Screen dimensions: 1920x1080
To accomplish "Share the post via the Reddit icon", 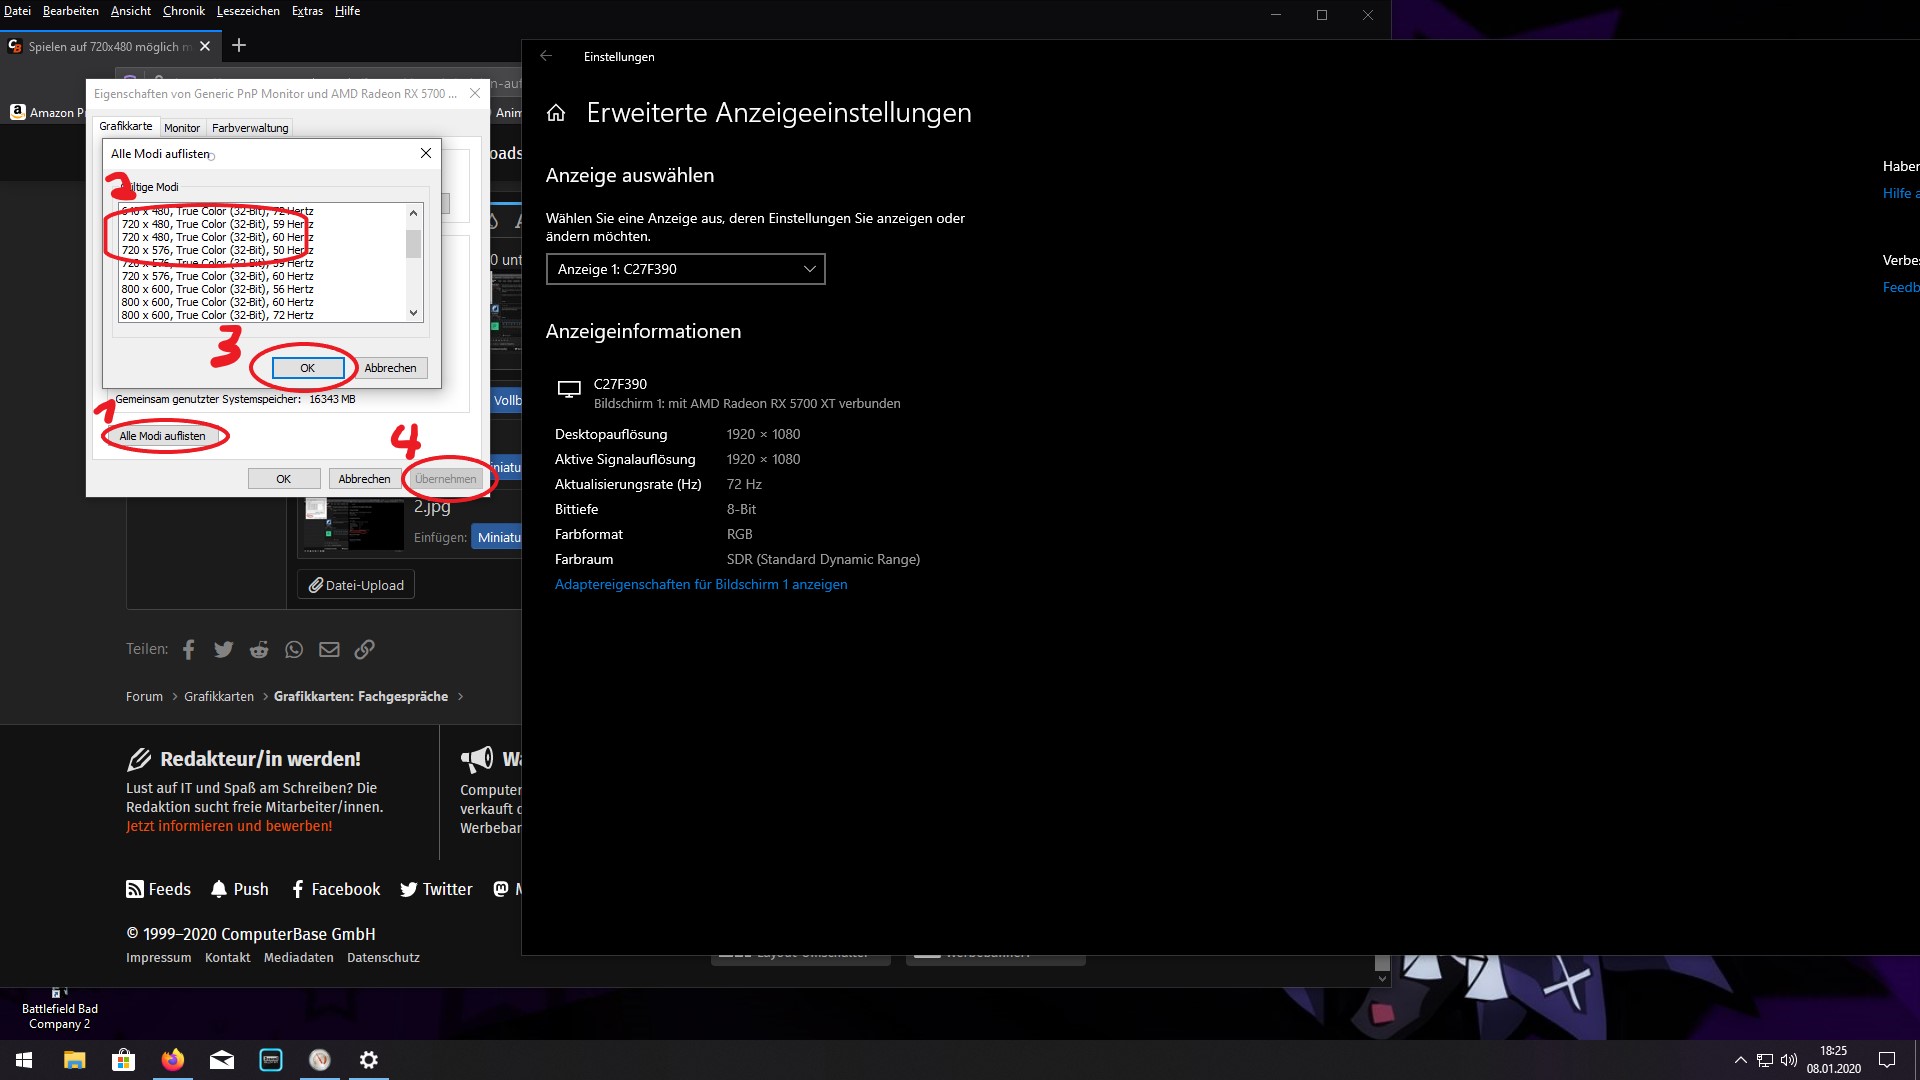I will 259,650.
